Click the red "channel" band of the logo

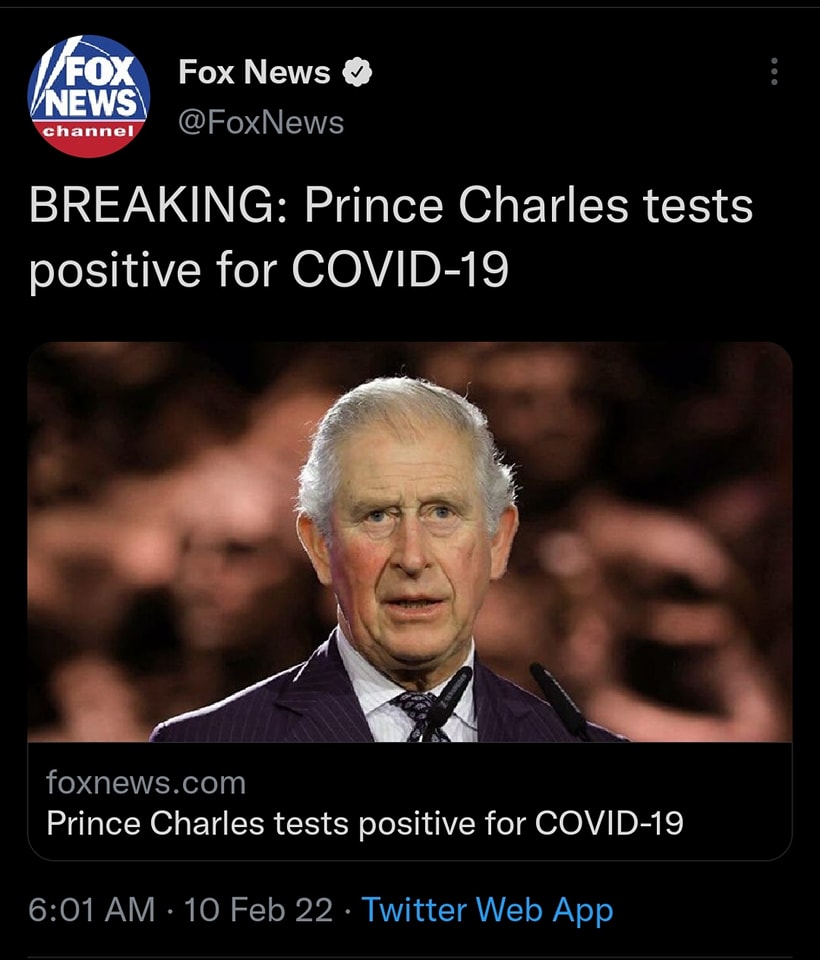click(x=88, y=132)
